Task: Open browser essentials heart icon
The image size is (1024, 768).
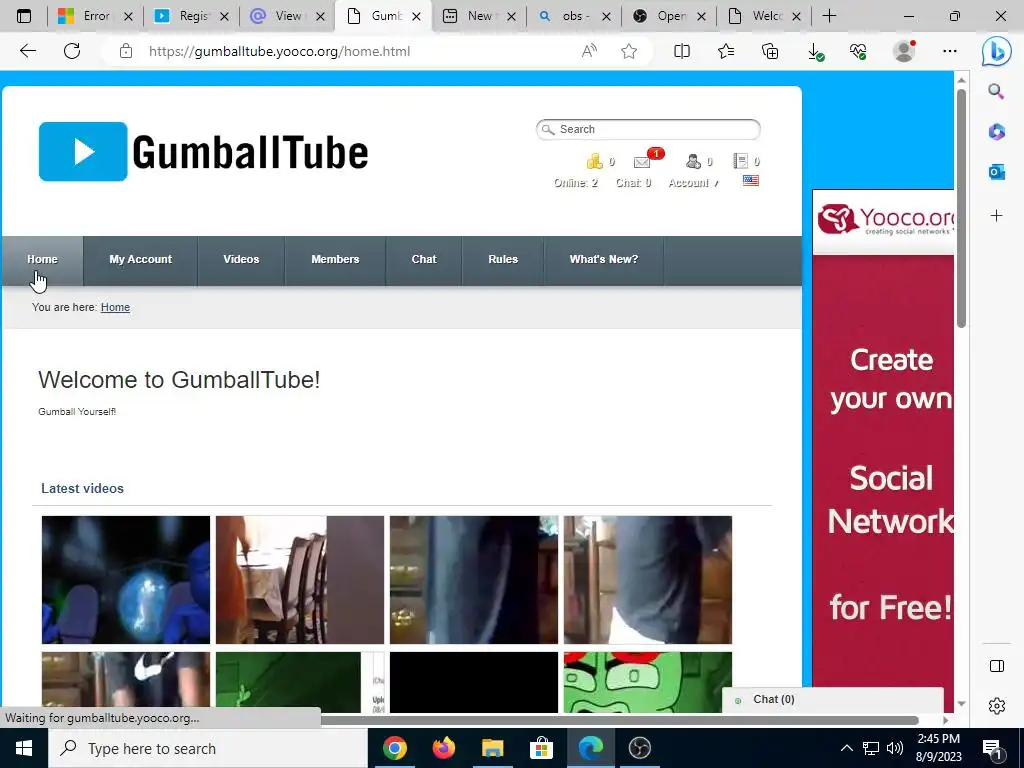Action: [x=858, y=51]
